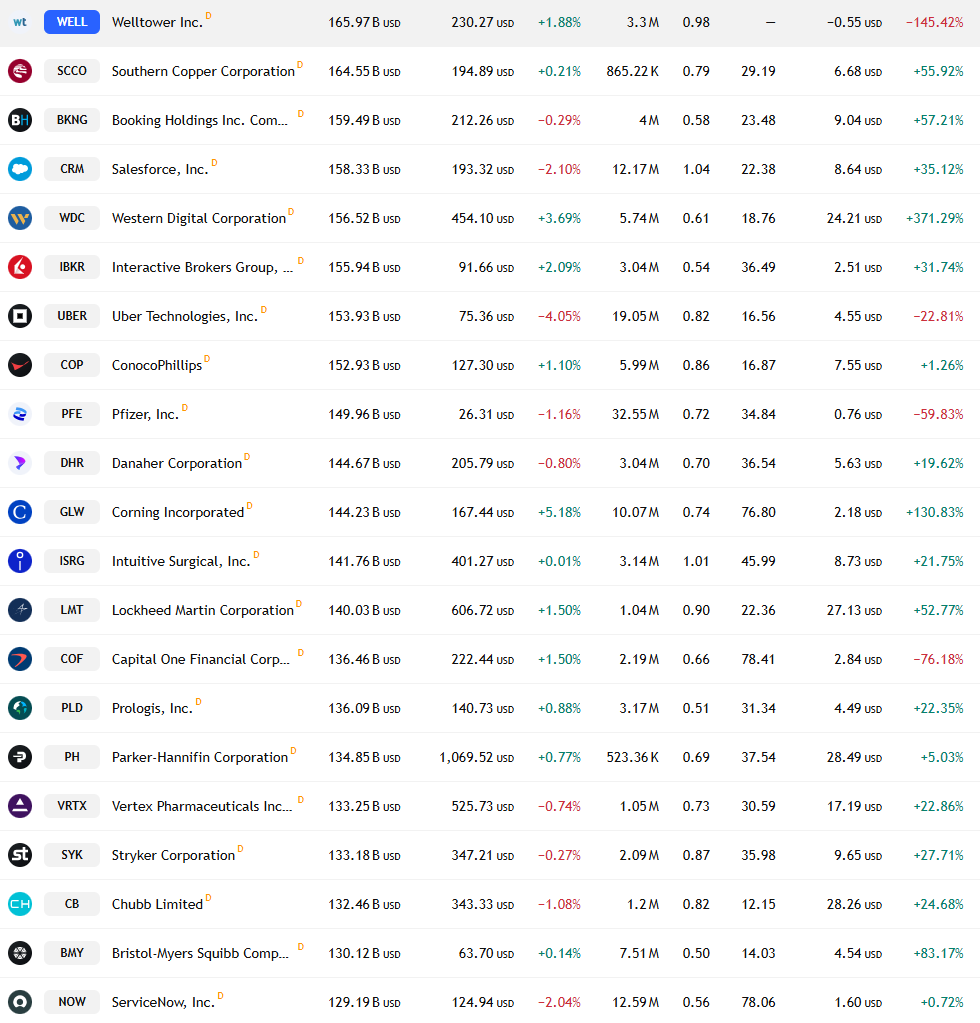
Task: Select the NOW ticker button
Action: click(72, 1002)
